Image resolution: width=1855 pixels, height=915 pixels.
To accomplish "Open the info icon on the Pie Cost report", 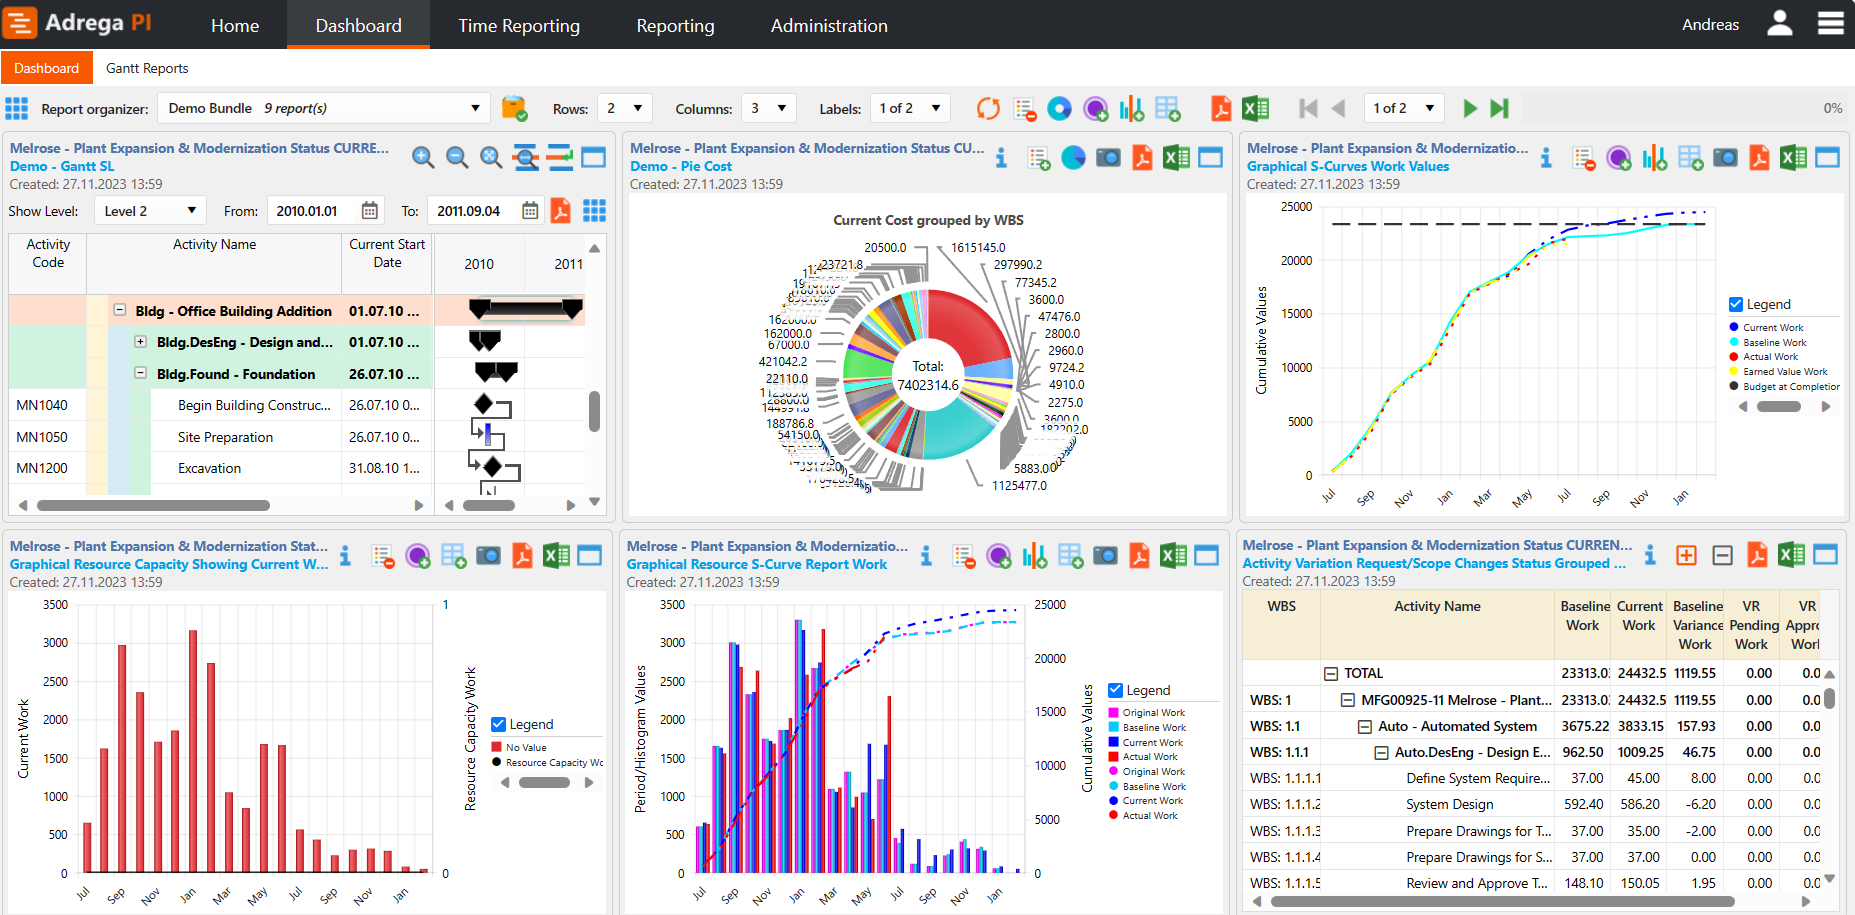I will click(1000, 157).
